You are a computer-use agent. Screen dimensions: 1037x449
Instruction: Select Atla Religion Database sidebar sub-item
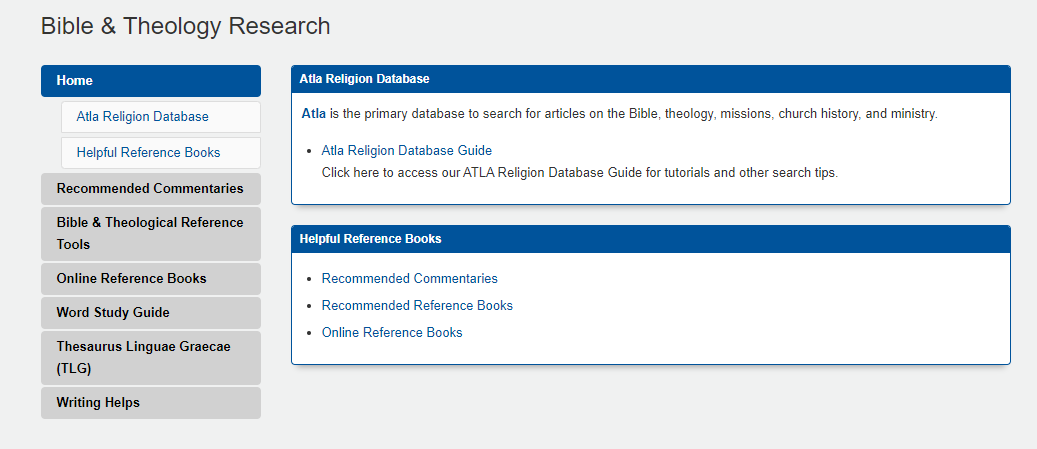point(161,117)
